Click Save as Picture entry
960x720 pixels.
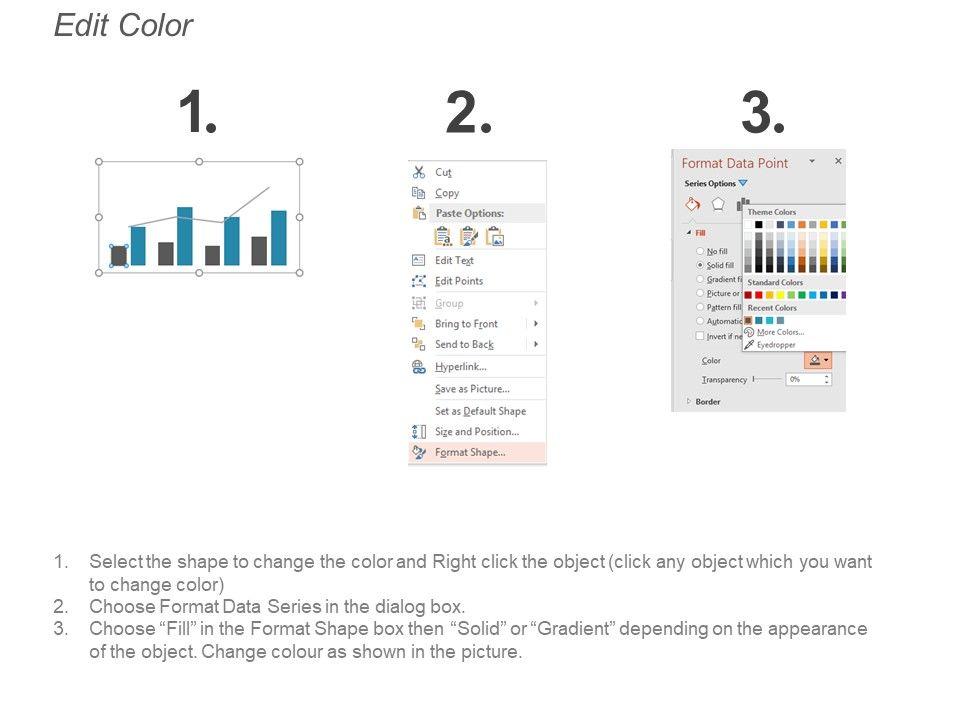tap(472, 389)
